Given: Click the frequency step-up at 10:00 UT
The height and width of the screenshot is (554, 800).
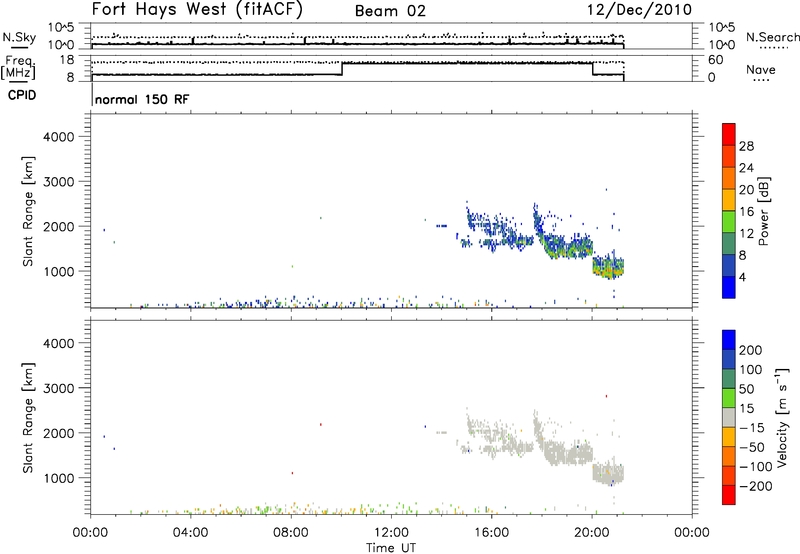Looking at the screenshot, I should coord(342,69).
